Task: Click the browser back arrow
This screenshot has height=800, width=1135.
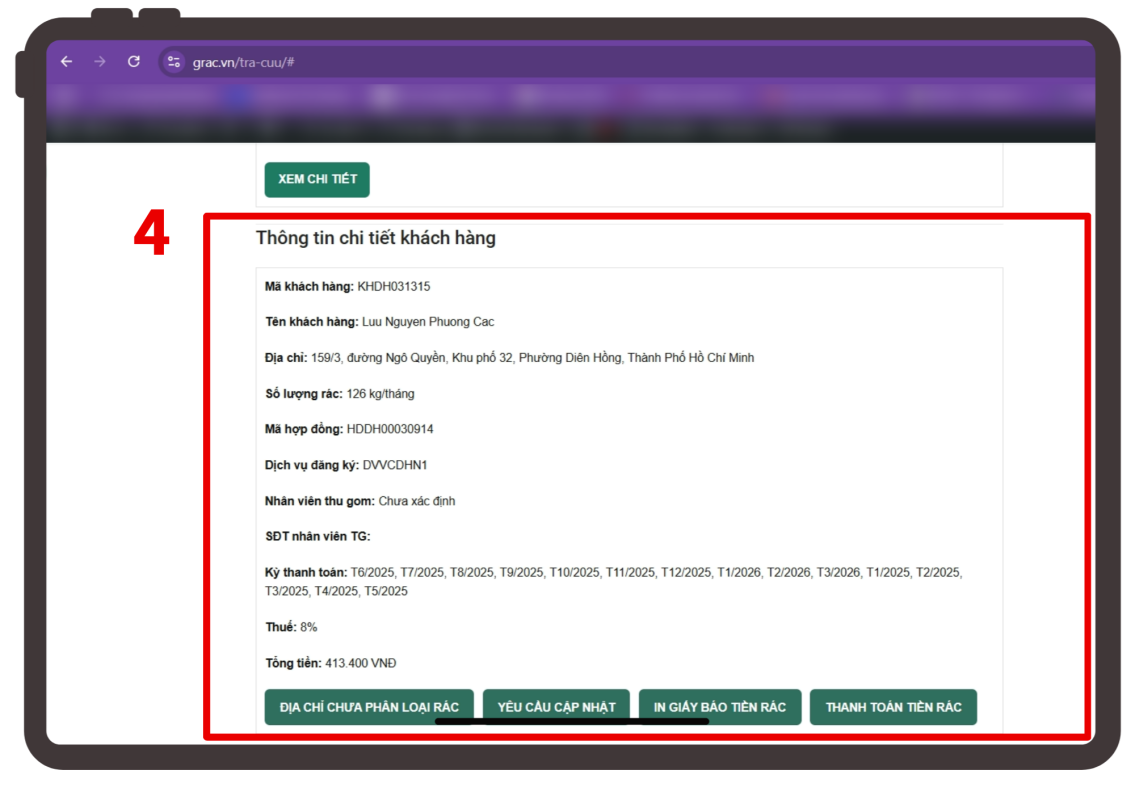Action: coord(67,62)
